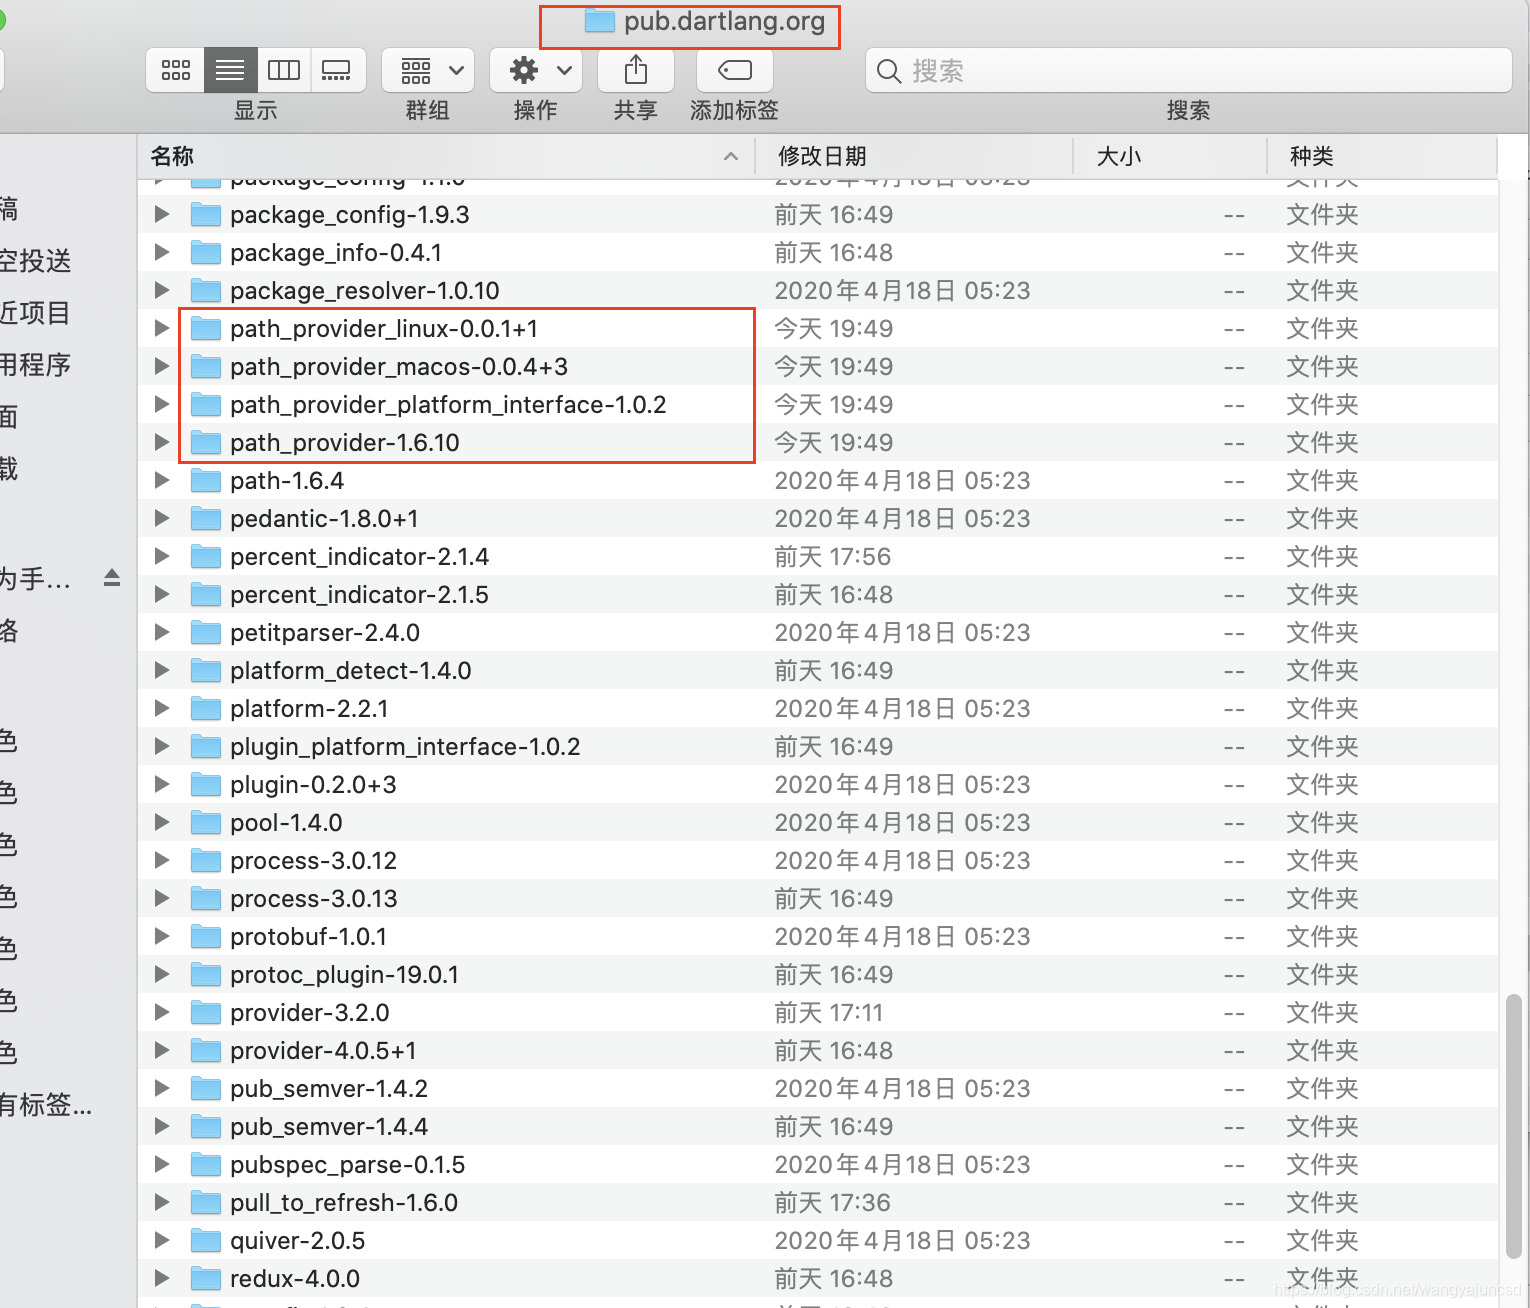The image size is (1530, 1308).
Task: Open the action gear menu
Action: [537, 70]
